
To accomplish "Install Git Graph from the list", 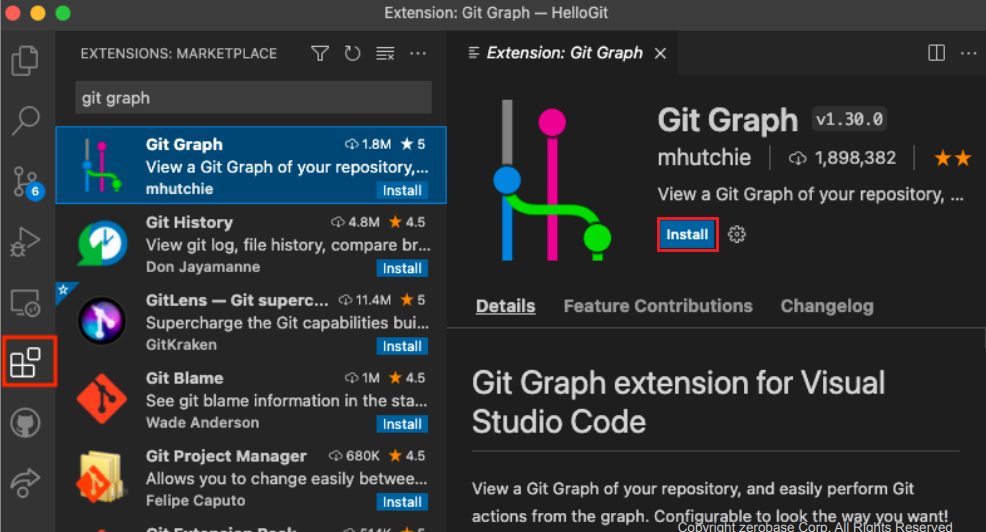I will click(x=402, y=191).
